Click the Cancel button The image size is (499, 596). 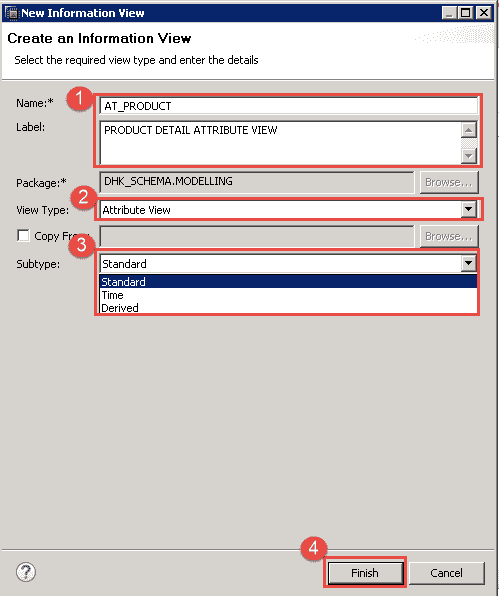coord(447,573)
